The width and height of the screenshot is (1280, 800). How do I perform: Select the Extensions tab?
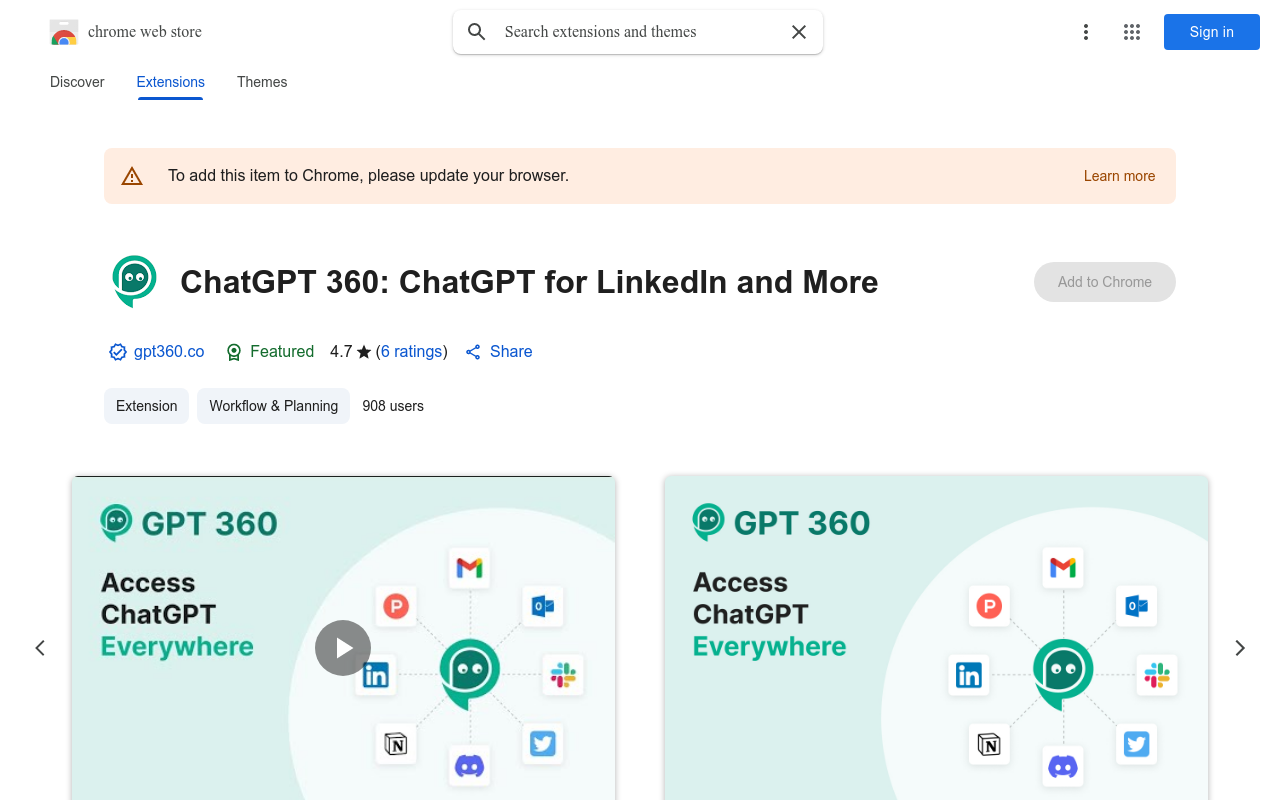point(171,82)
